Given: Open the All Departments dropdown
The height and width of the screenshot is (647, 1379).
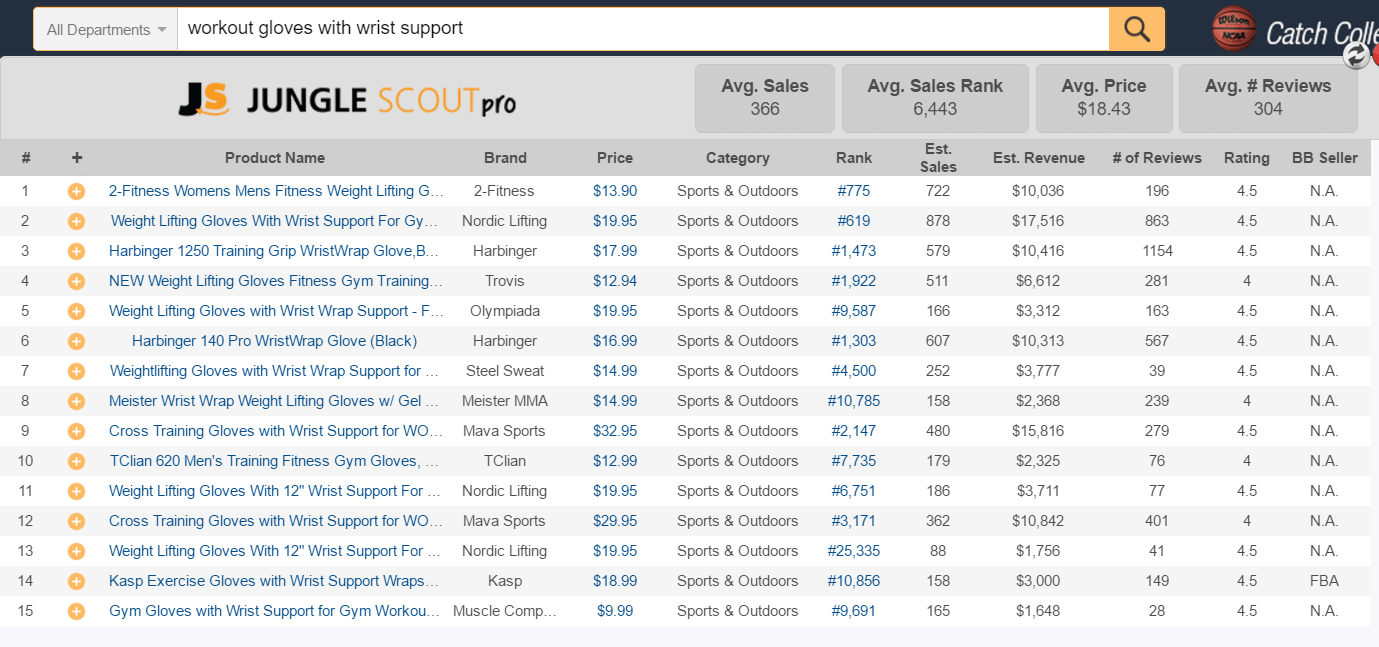Looking at the screenshot, I should [x=106, y=30].
